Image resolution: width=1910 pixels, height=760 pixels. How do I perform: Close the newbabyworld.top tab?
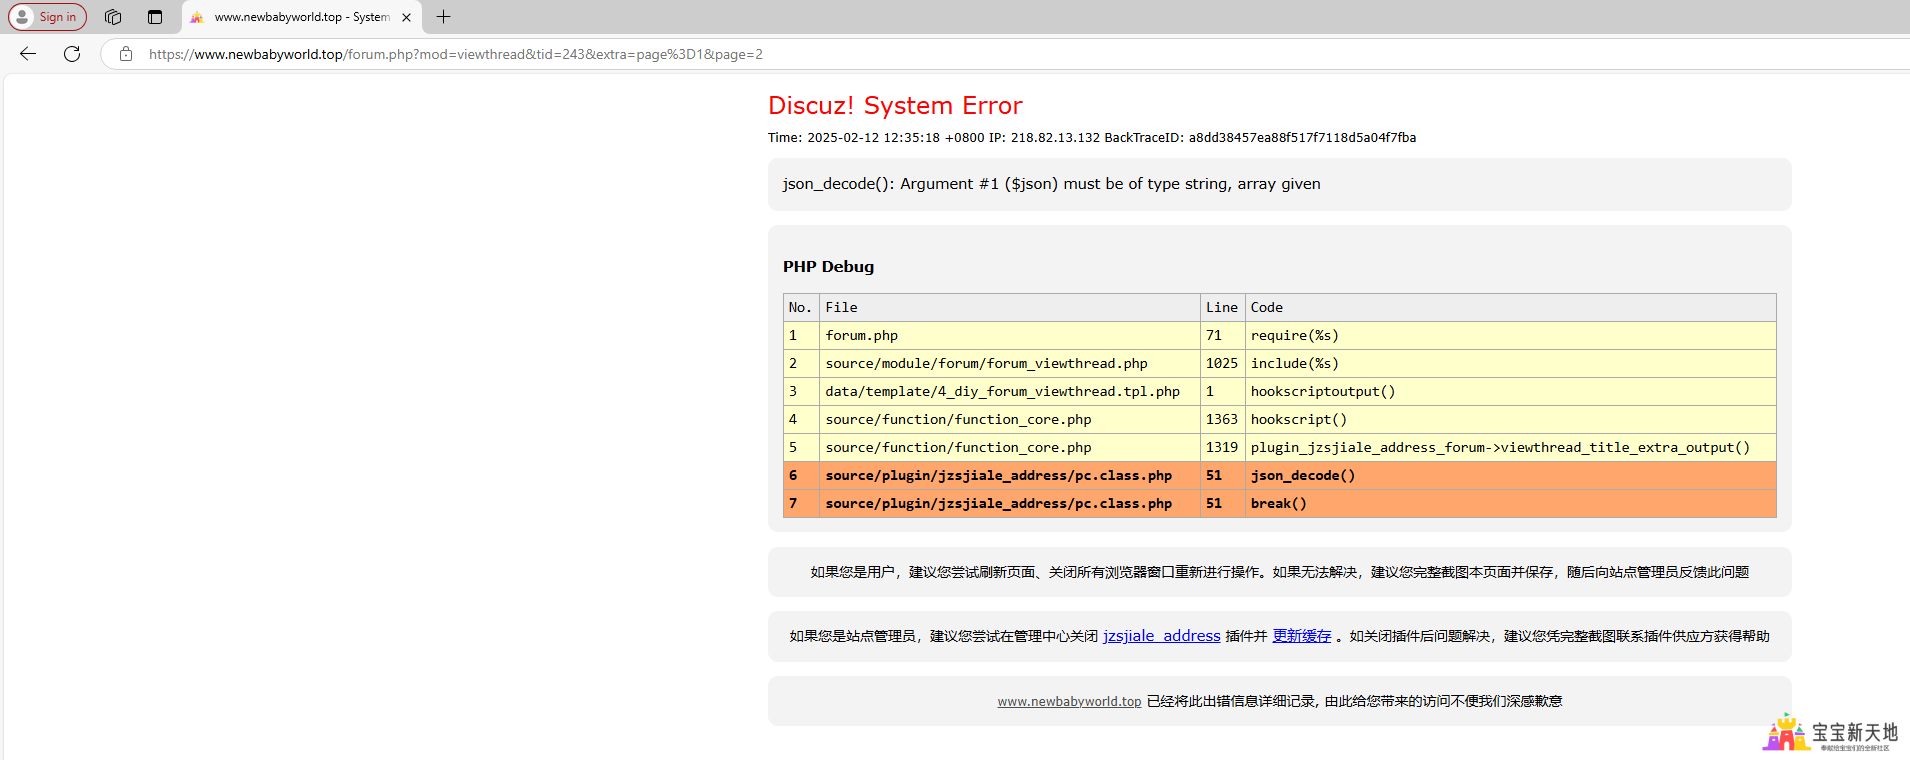point(407,17)
